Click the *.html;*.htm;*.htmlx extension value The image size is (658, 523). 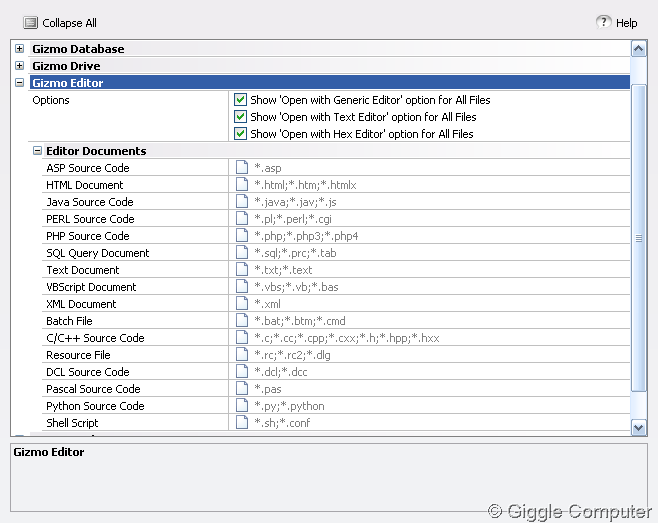point(305,185)
